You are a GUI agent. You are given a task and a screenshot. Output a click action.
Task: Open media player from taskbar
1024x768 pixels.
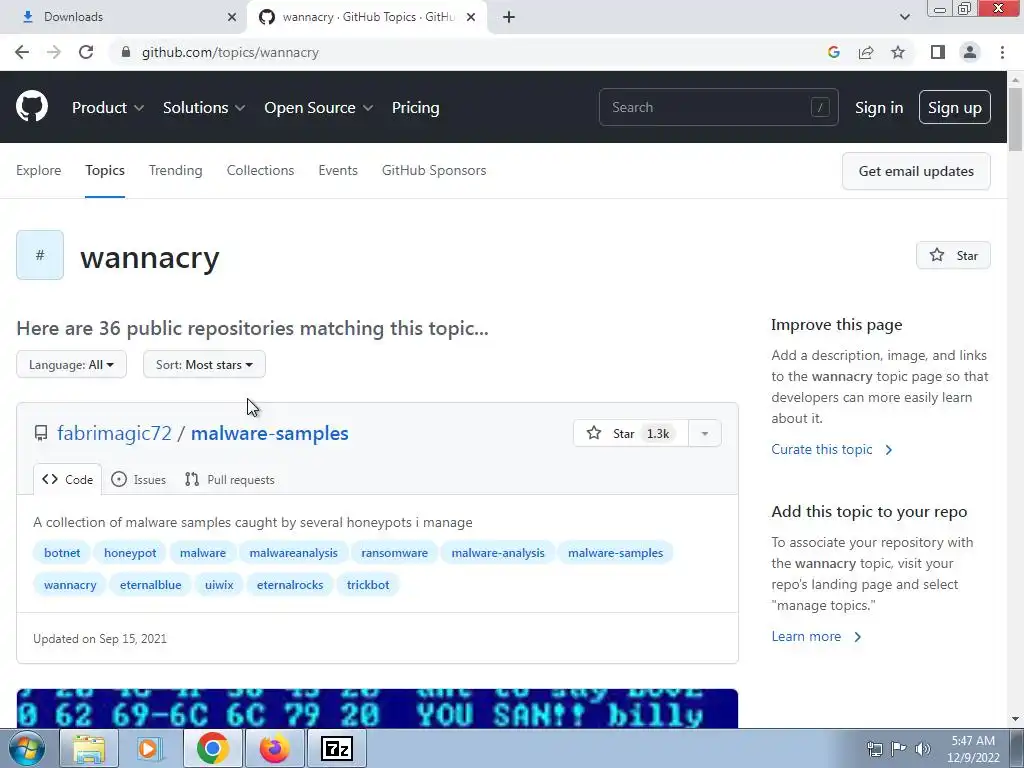click(x=150, y=748)
